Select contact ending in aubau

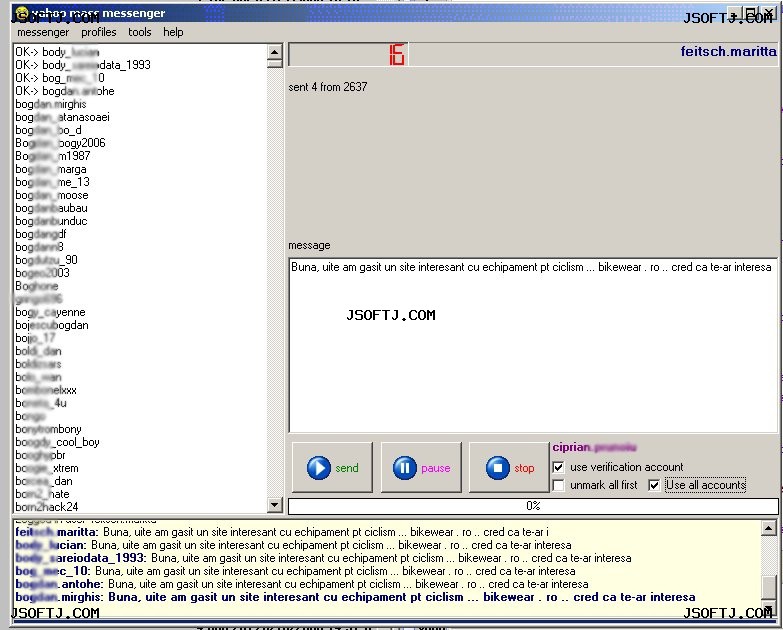(x=51, y=208)
